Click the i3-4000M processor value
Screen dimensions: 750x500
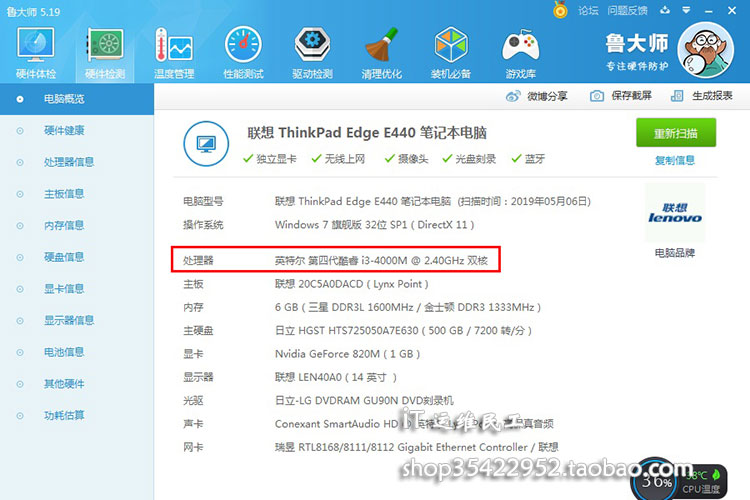381,260
